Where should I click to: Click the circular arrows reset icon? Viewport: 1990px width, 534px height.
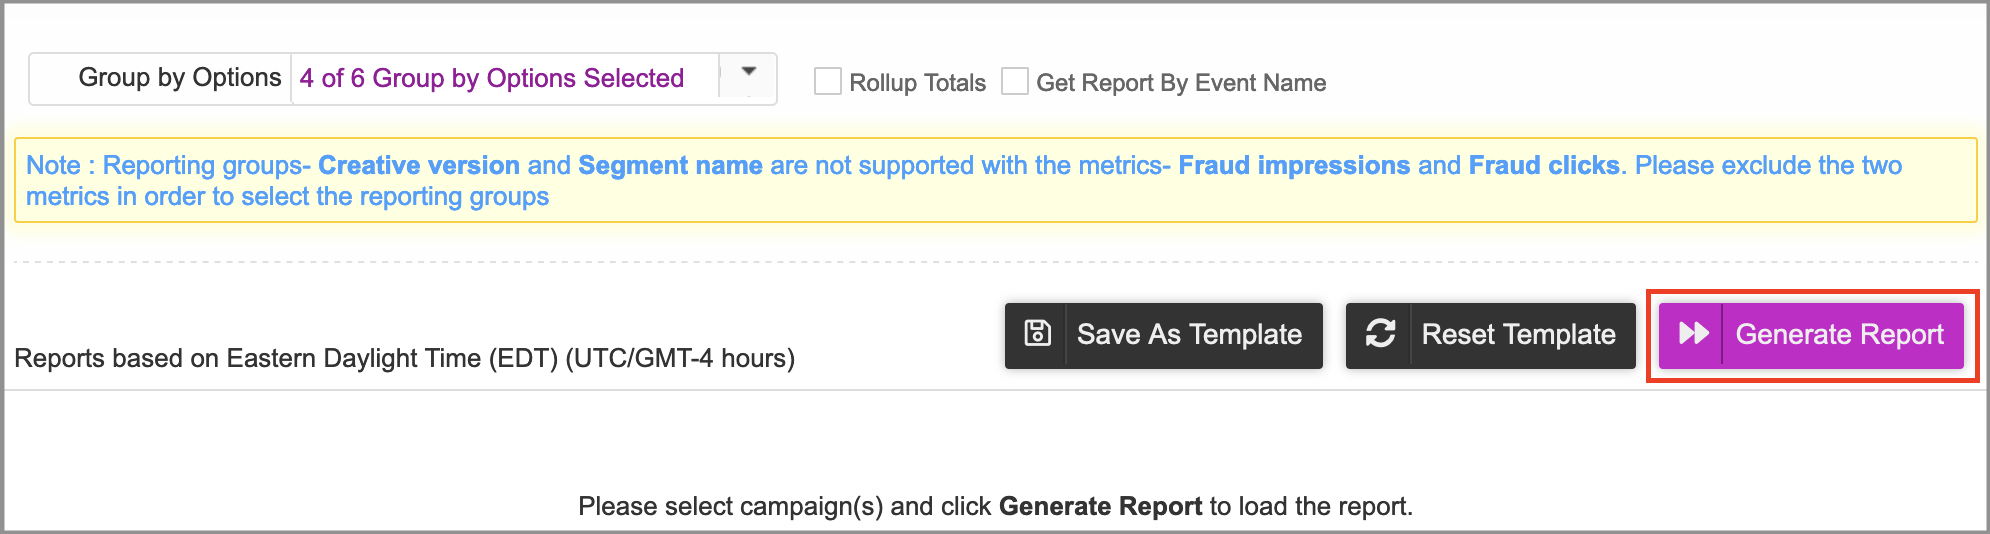(x=1380, y=334)
